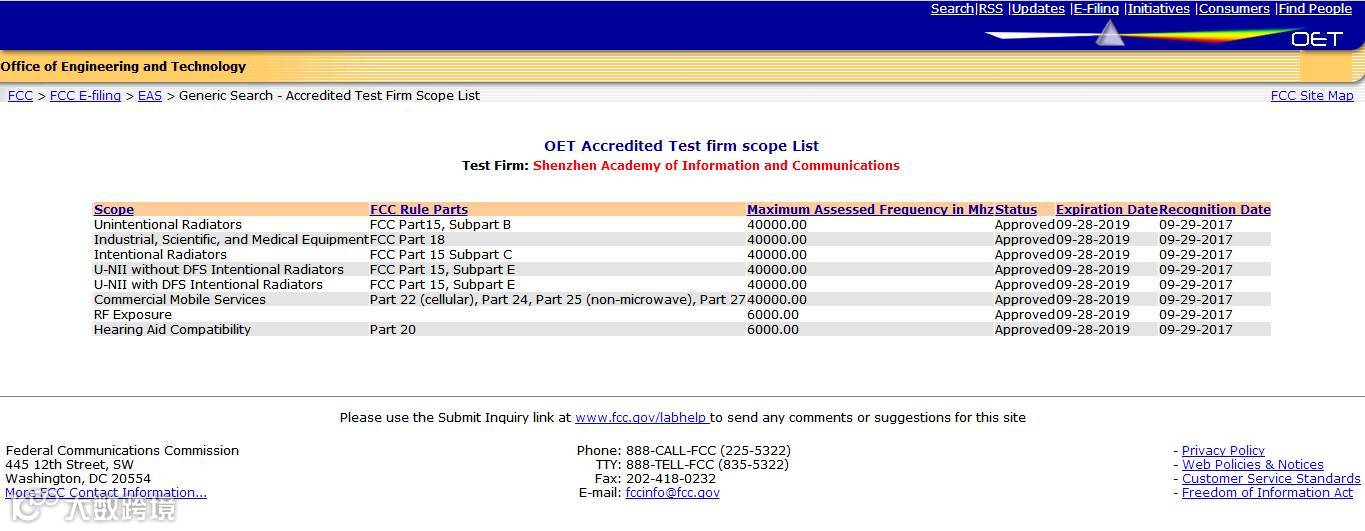The image size is (1365, 531).
Task: Follow the FCC breadcrumb link
Action: [x=20, y=96]
